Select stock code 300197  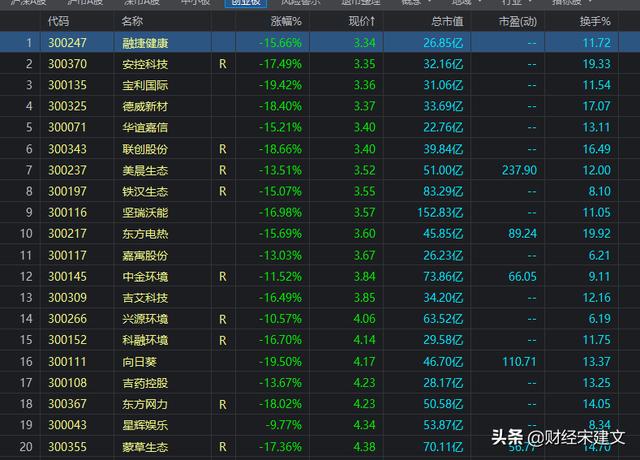tap(67, 191)
